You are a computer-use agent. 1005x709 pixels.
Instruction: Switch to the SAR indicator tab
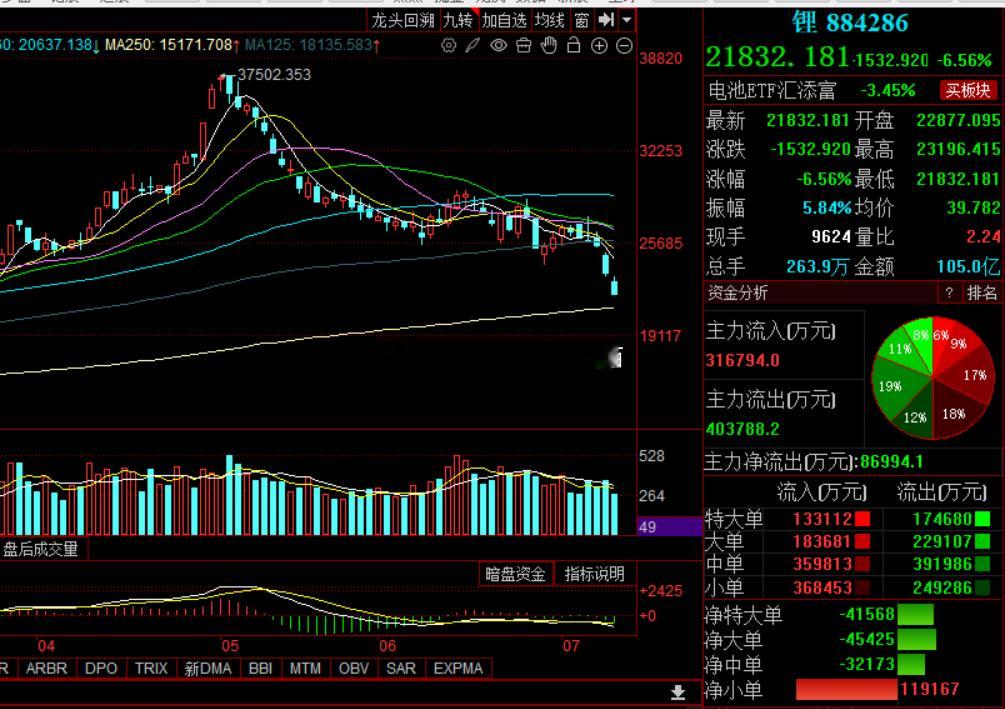point(401,668)
